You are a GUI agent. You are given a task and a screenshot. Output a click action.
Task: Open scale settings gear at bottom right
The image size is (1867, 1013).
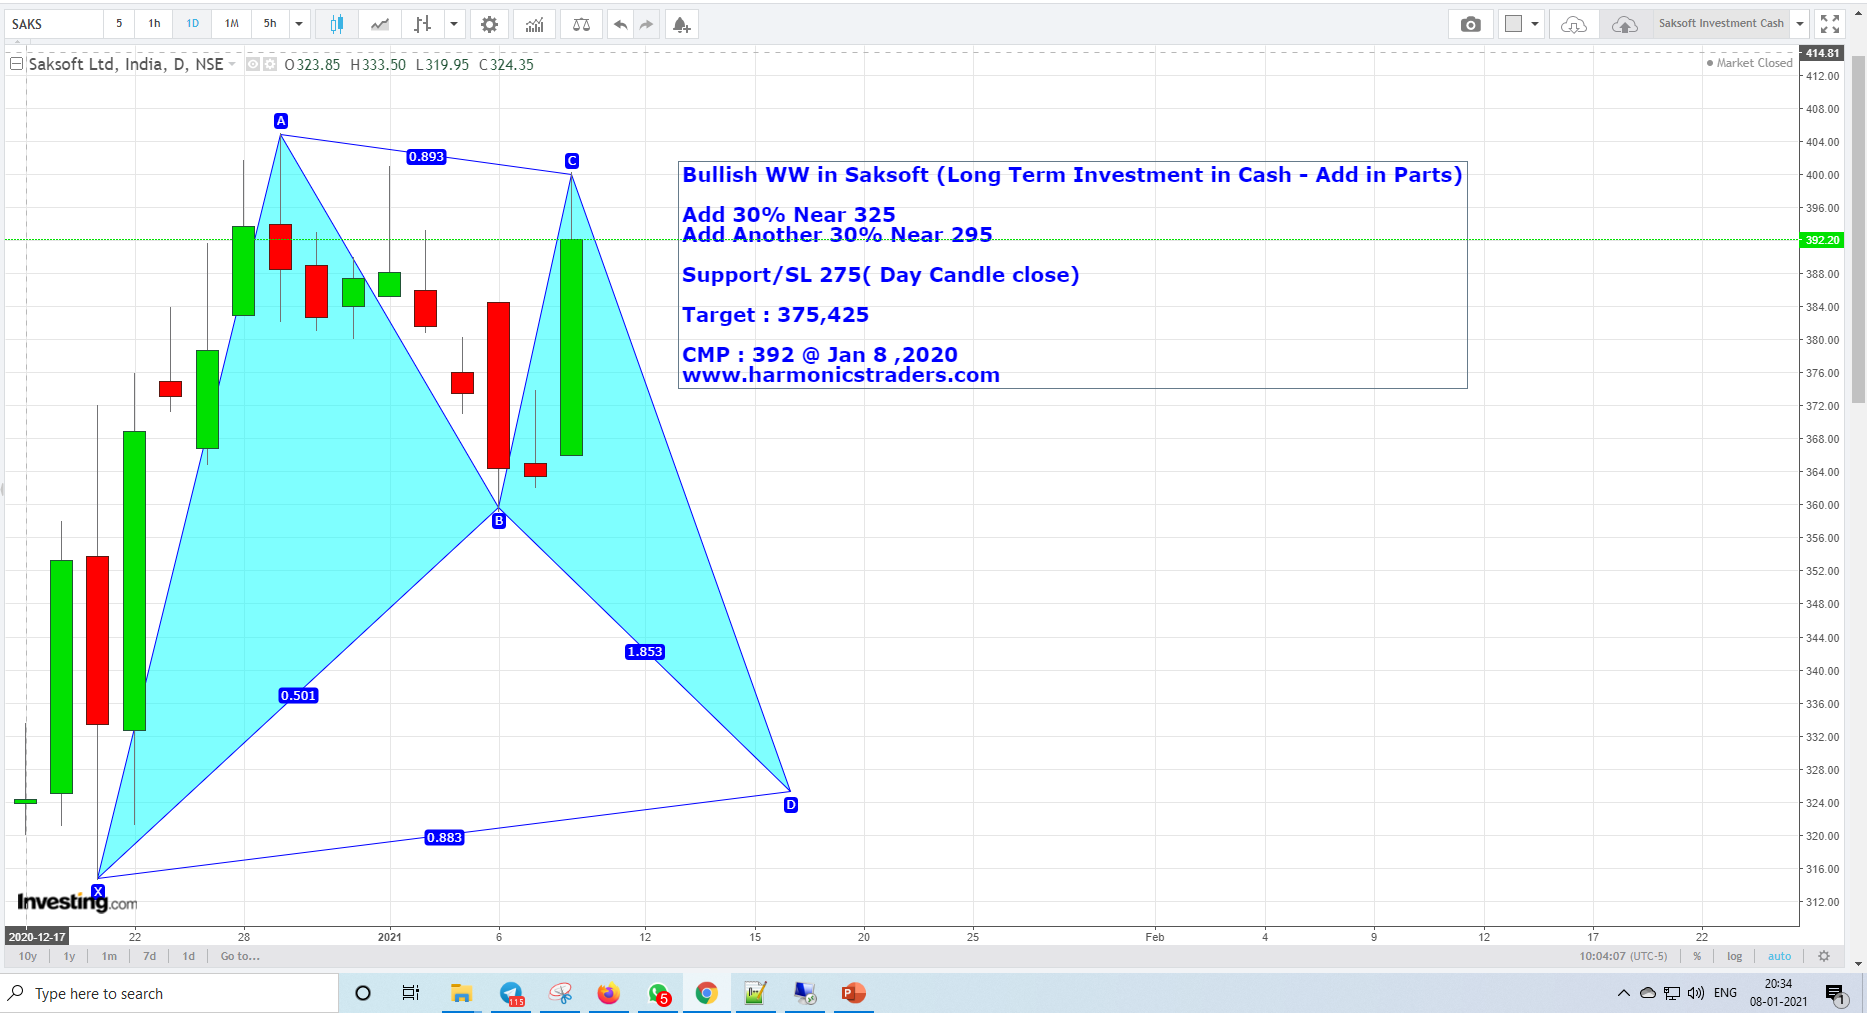tap(1824, 957)
